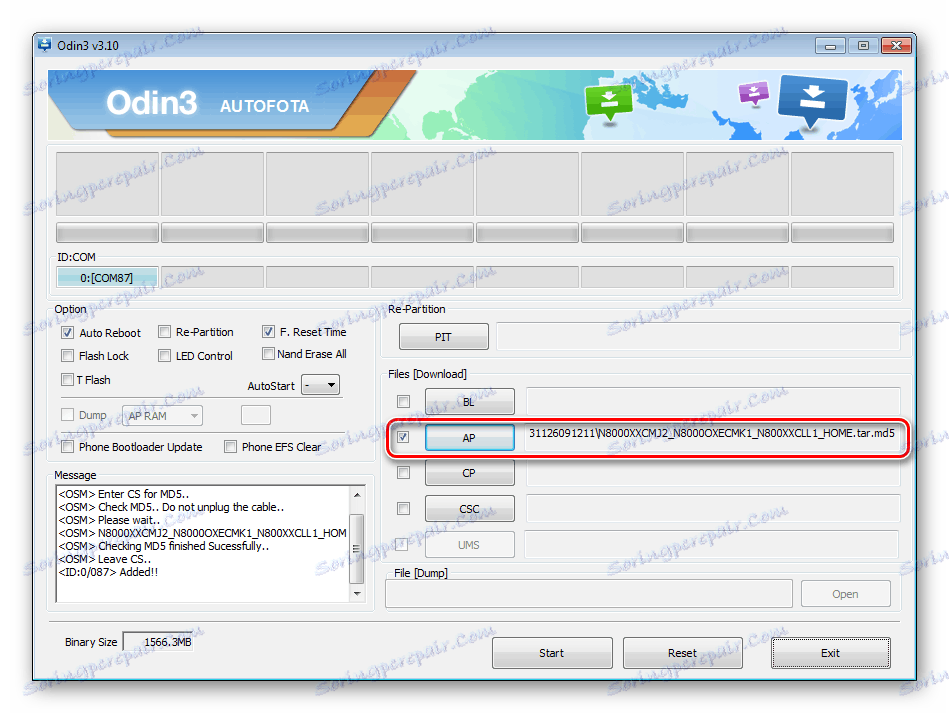Screen dimensions: 949x713
Task: Click the BL file button
Action: (x=470, y=401)
